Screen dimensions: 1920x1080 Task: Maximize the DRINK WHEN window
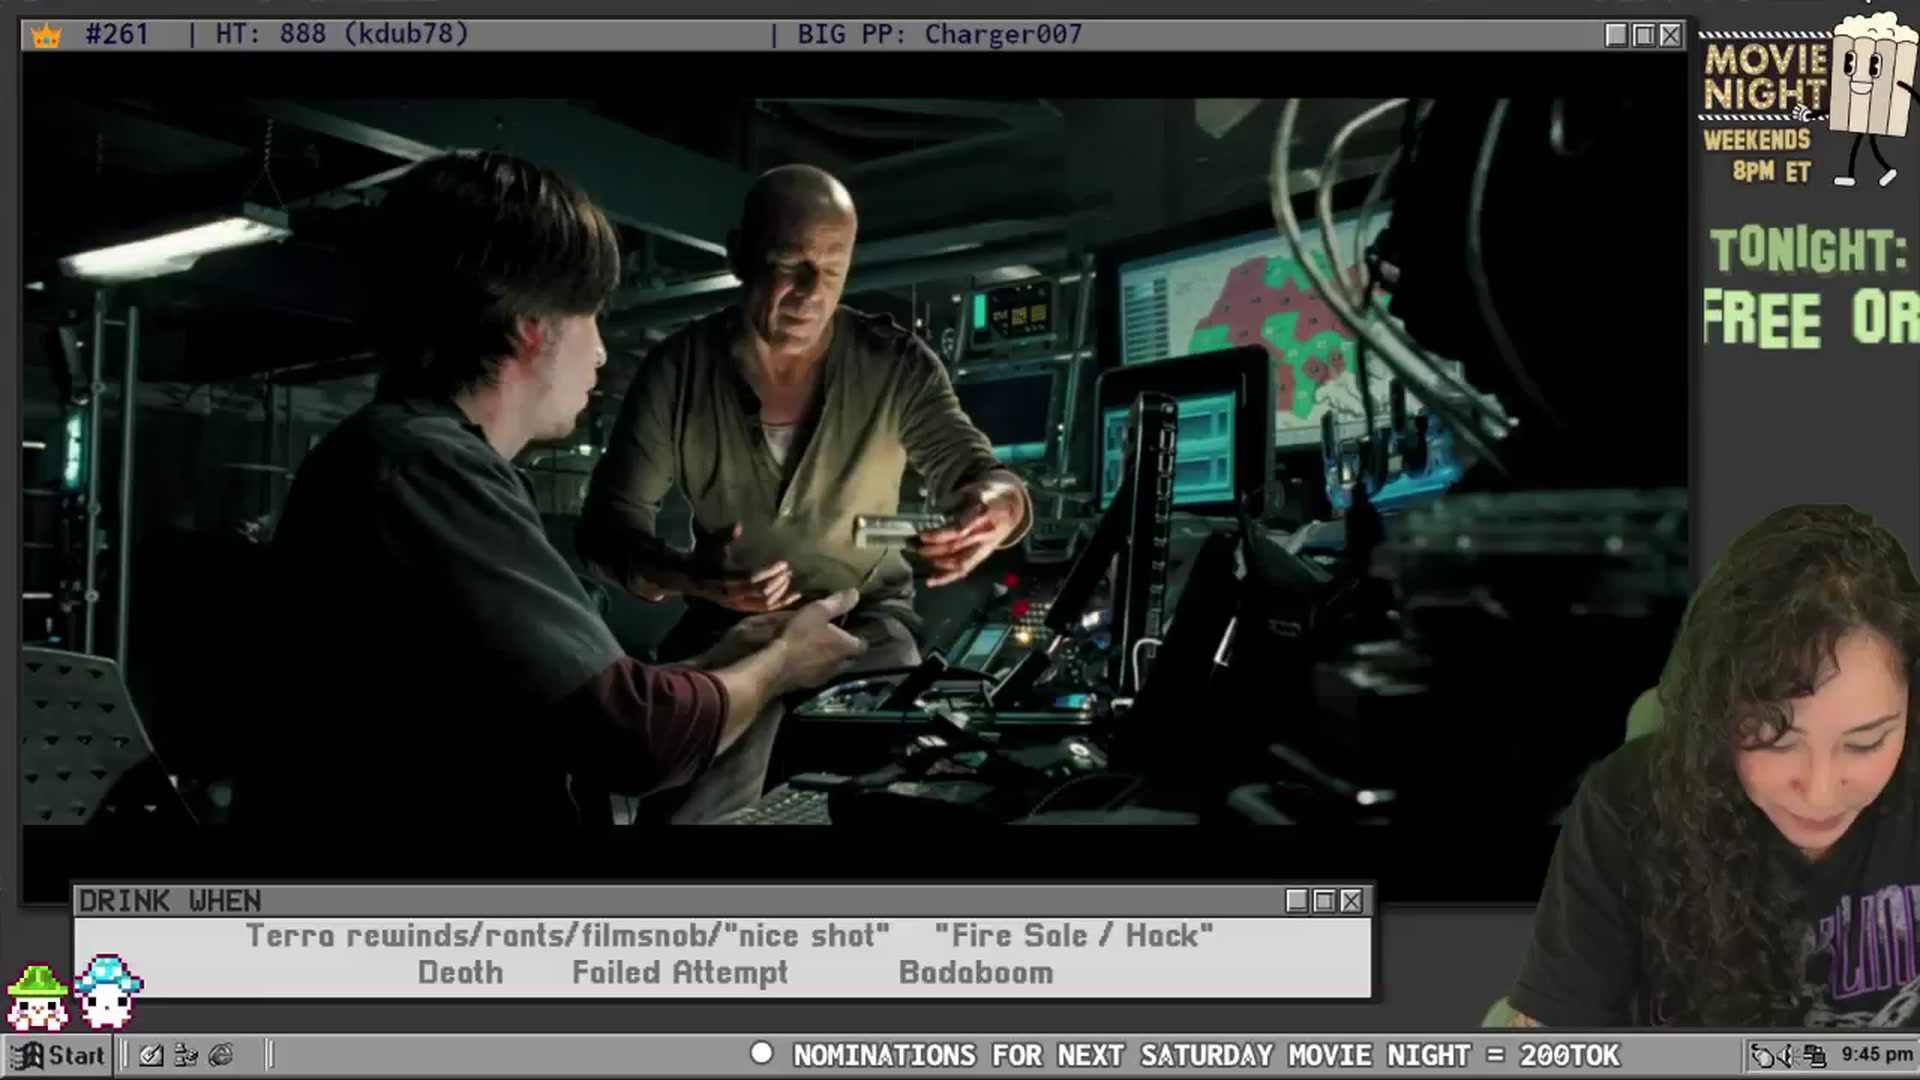point(1324,901)
